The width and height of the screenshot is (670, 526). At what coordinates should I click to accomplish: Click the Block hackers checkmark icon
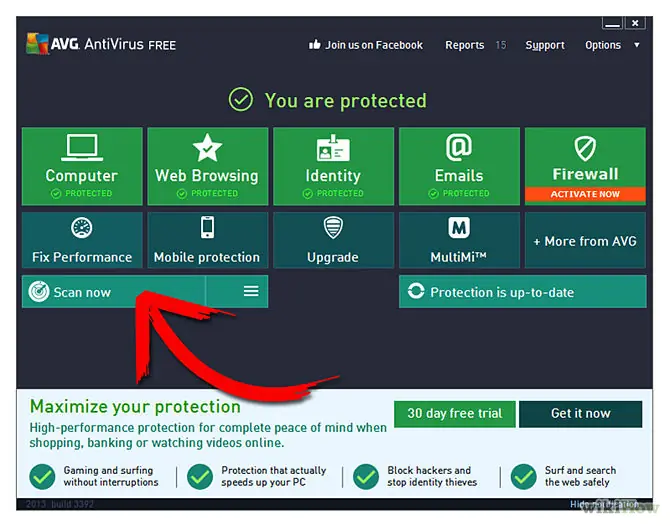pos(366,476)
